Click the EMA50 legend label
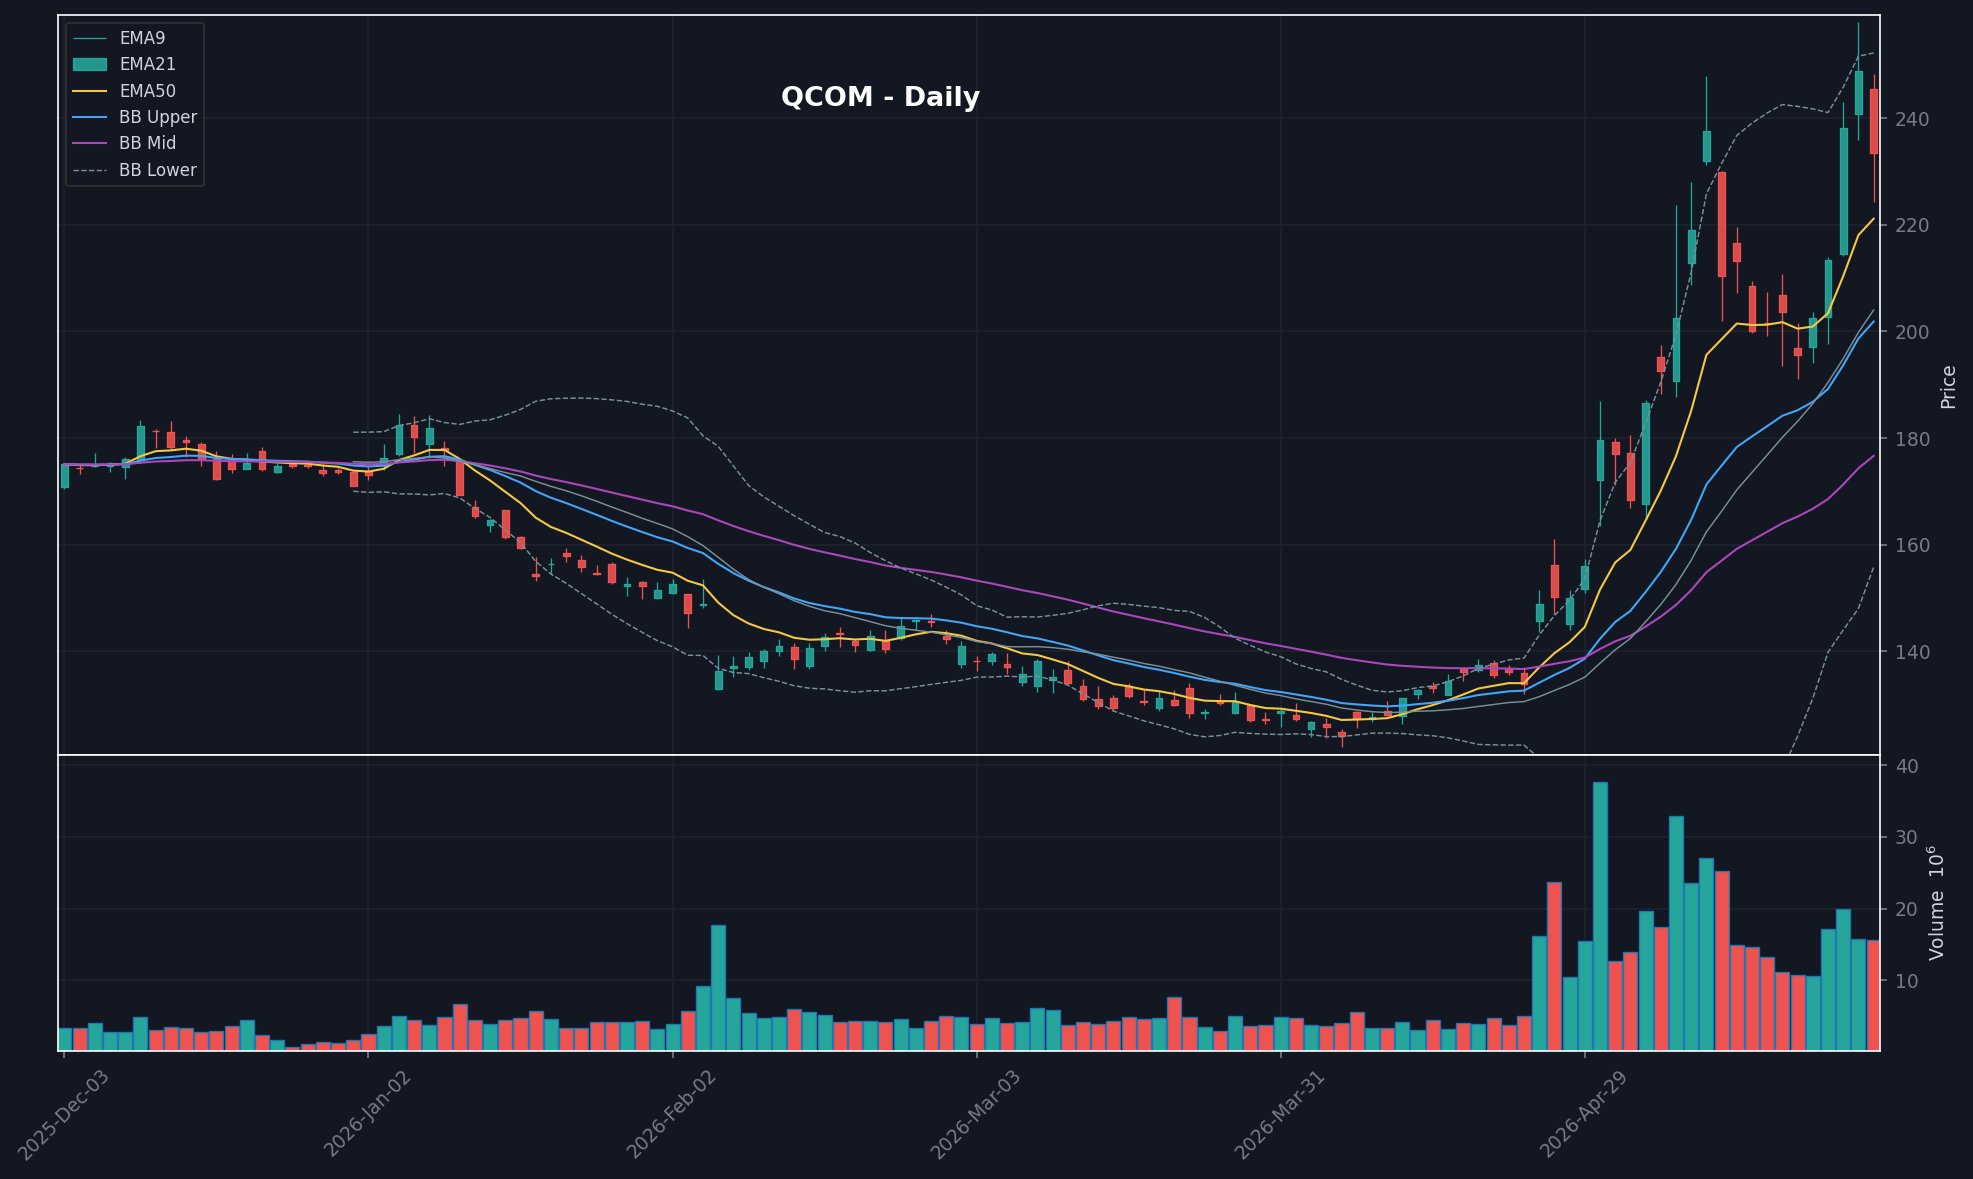Image resolution: width=1973 pixels, height=1179 pixels. 147,91
